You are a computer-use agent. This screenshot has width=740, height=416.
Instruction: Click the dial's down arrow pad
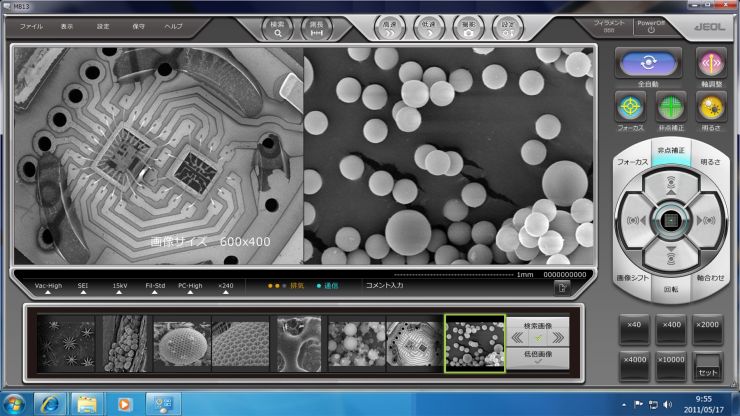click(671, 255)
